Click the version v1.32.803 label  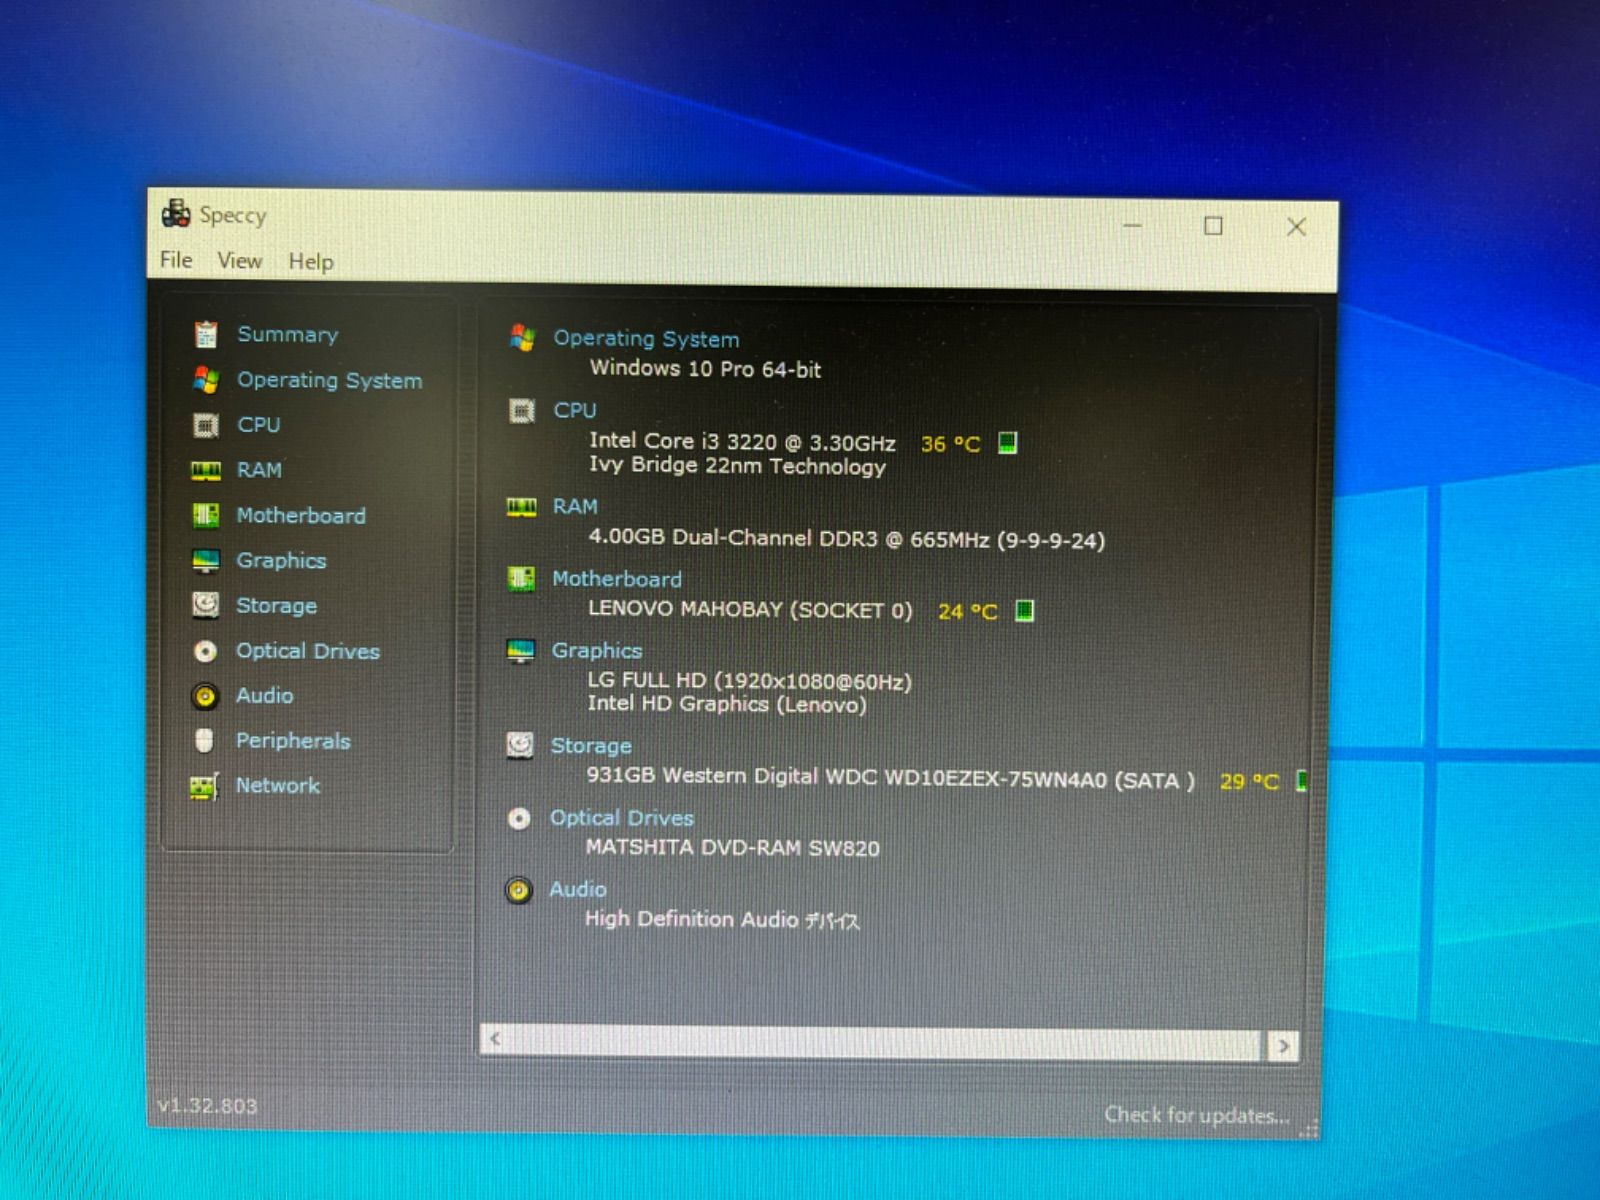point(208,1105)
